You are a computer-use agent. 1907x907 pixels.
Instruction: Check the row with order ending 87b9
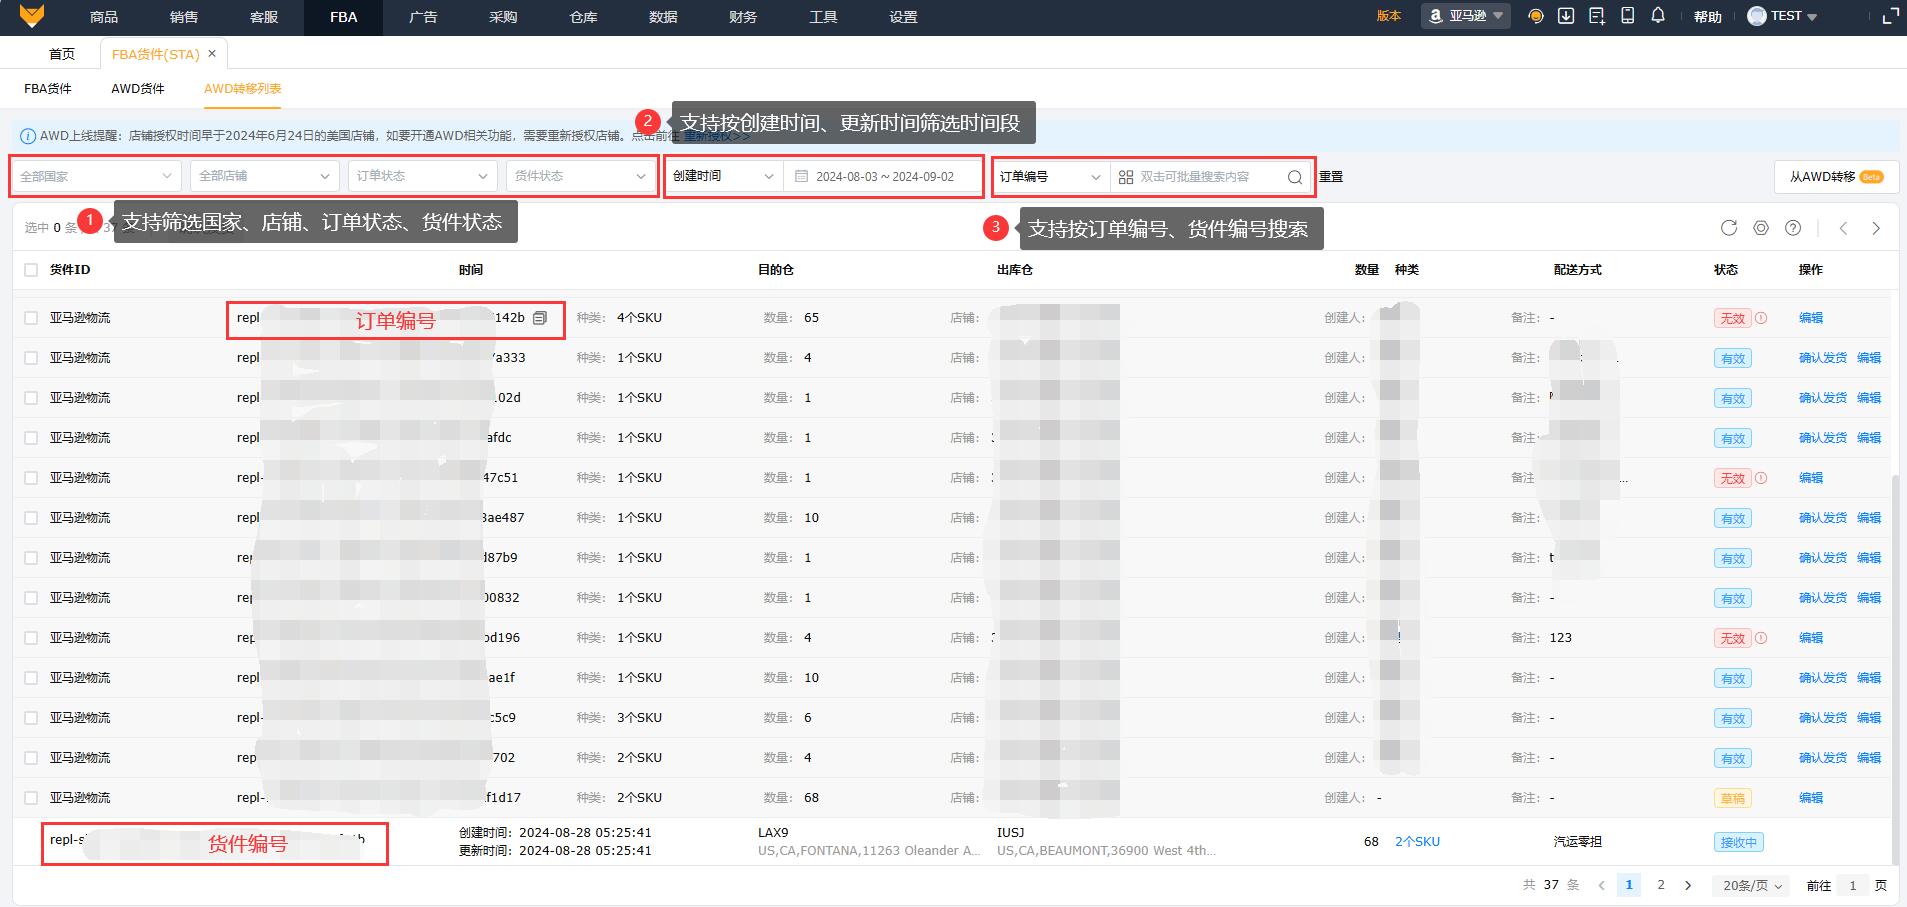(31, 558)
